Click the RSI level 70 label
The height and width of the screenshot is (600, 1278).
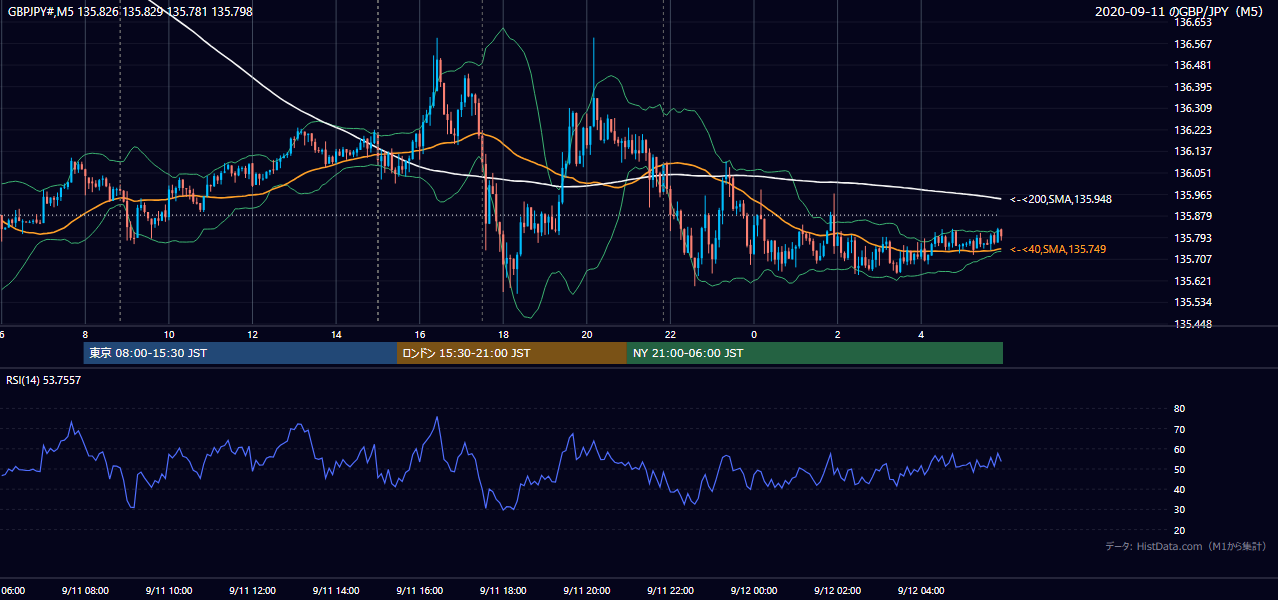pyautogui.click(x=1179, y=429)
